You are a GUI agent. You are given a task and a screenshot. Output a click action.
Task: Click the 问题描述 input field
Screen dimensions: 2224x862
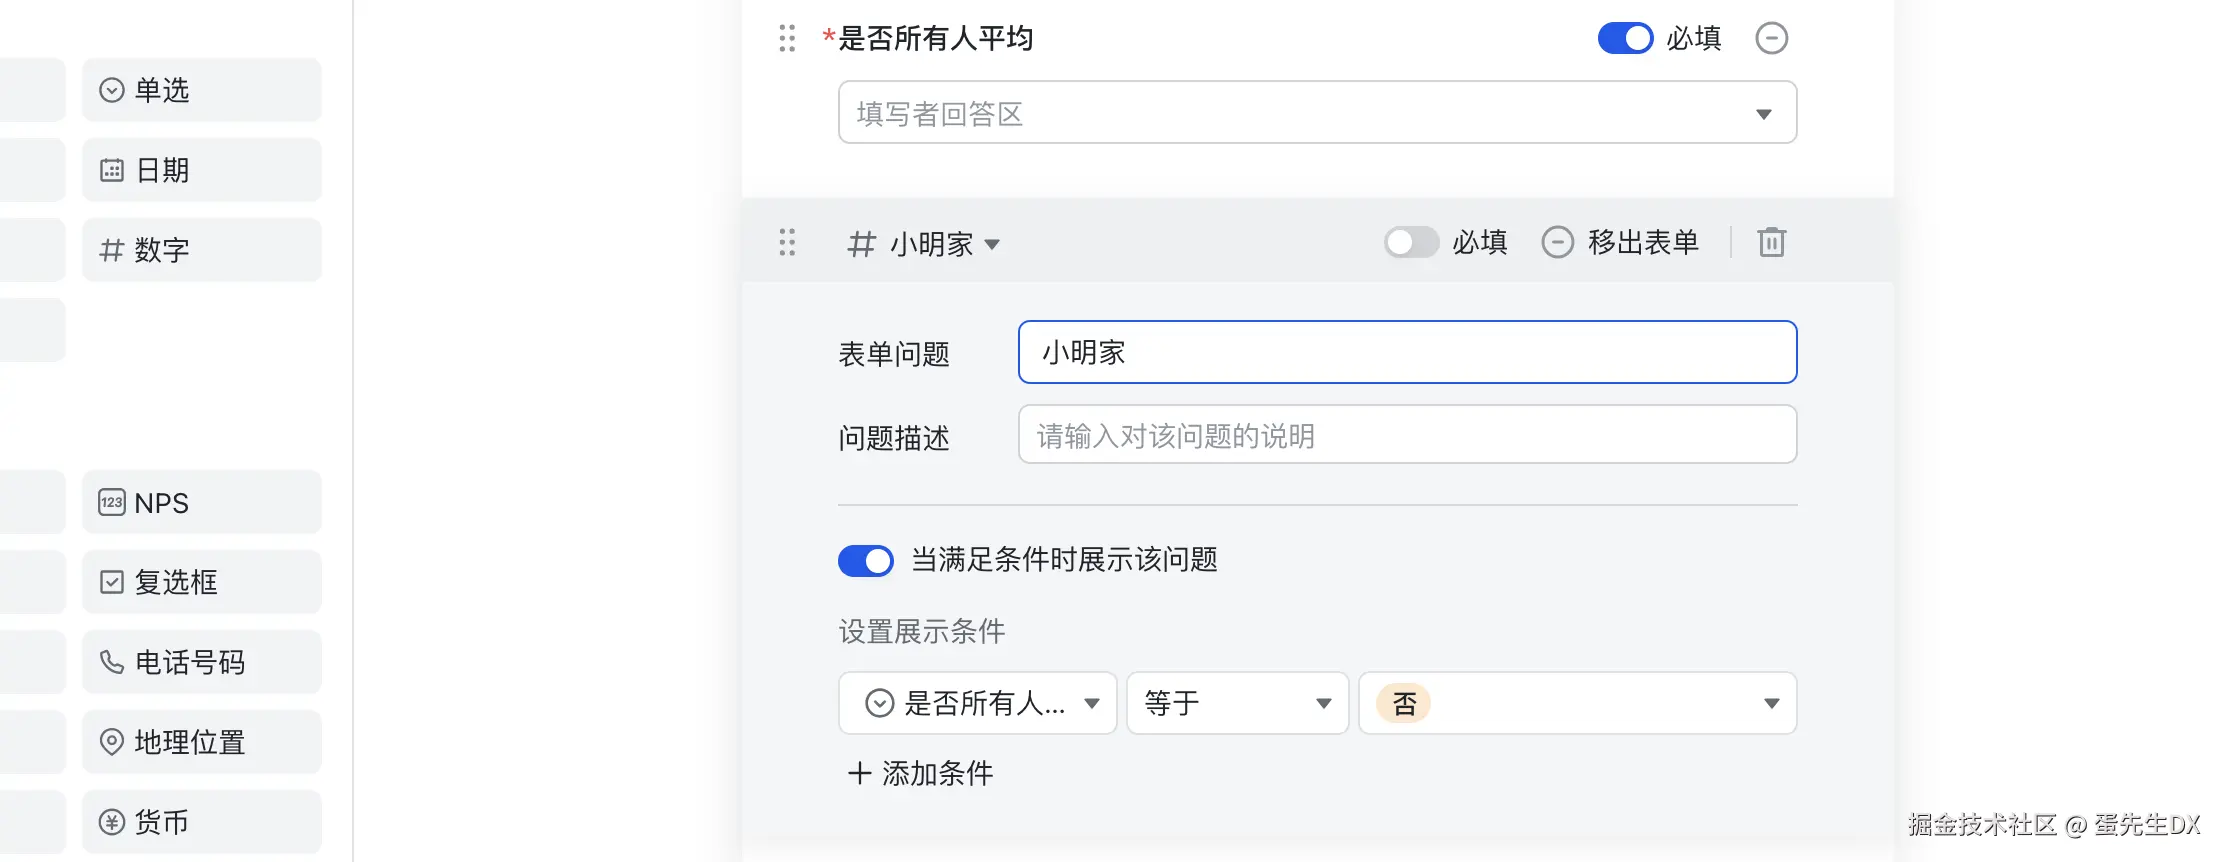pos(1407,435)
